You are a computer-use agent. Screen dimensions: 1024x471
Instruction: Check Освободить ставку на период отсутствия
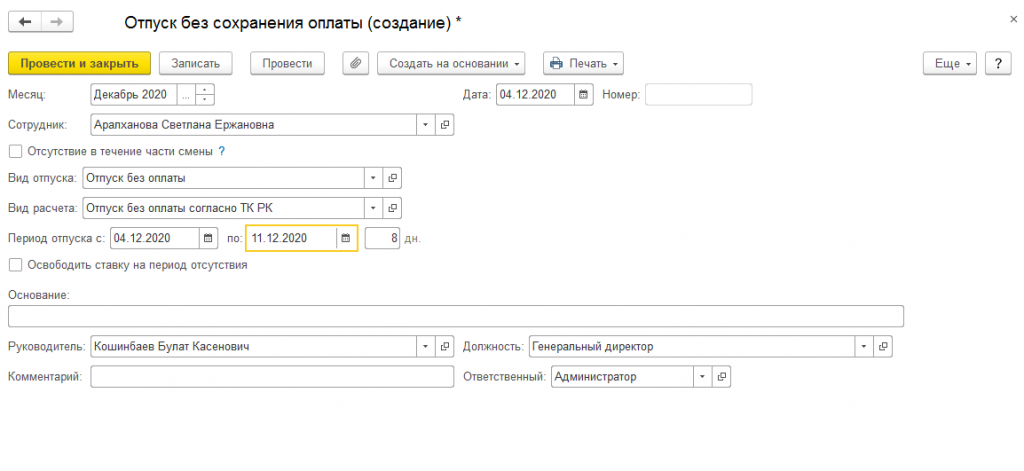tap(15, 266)
